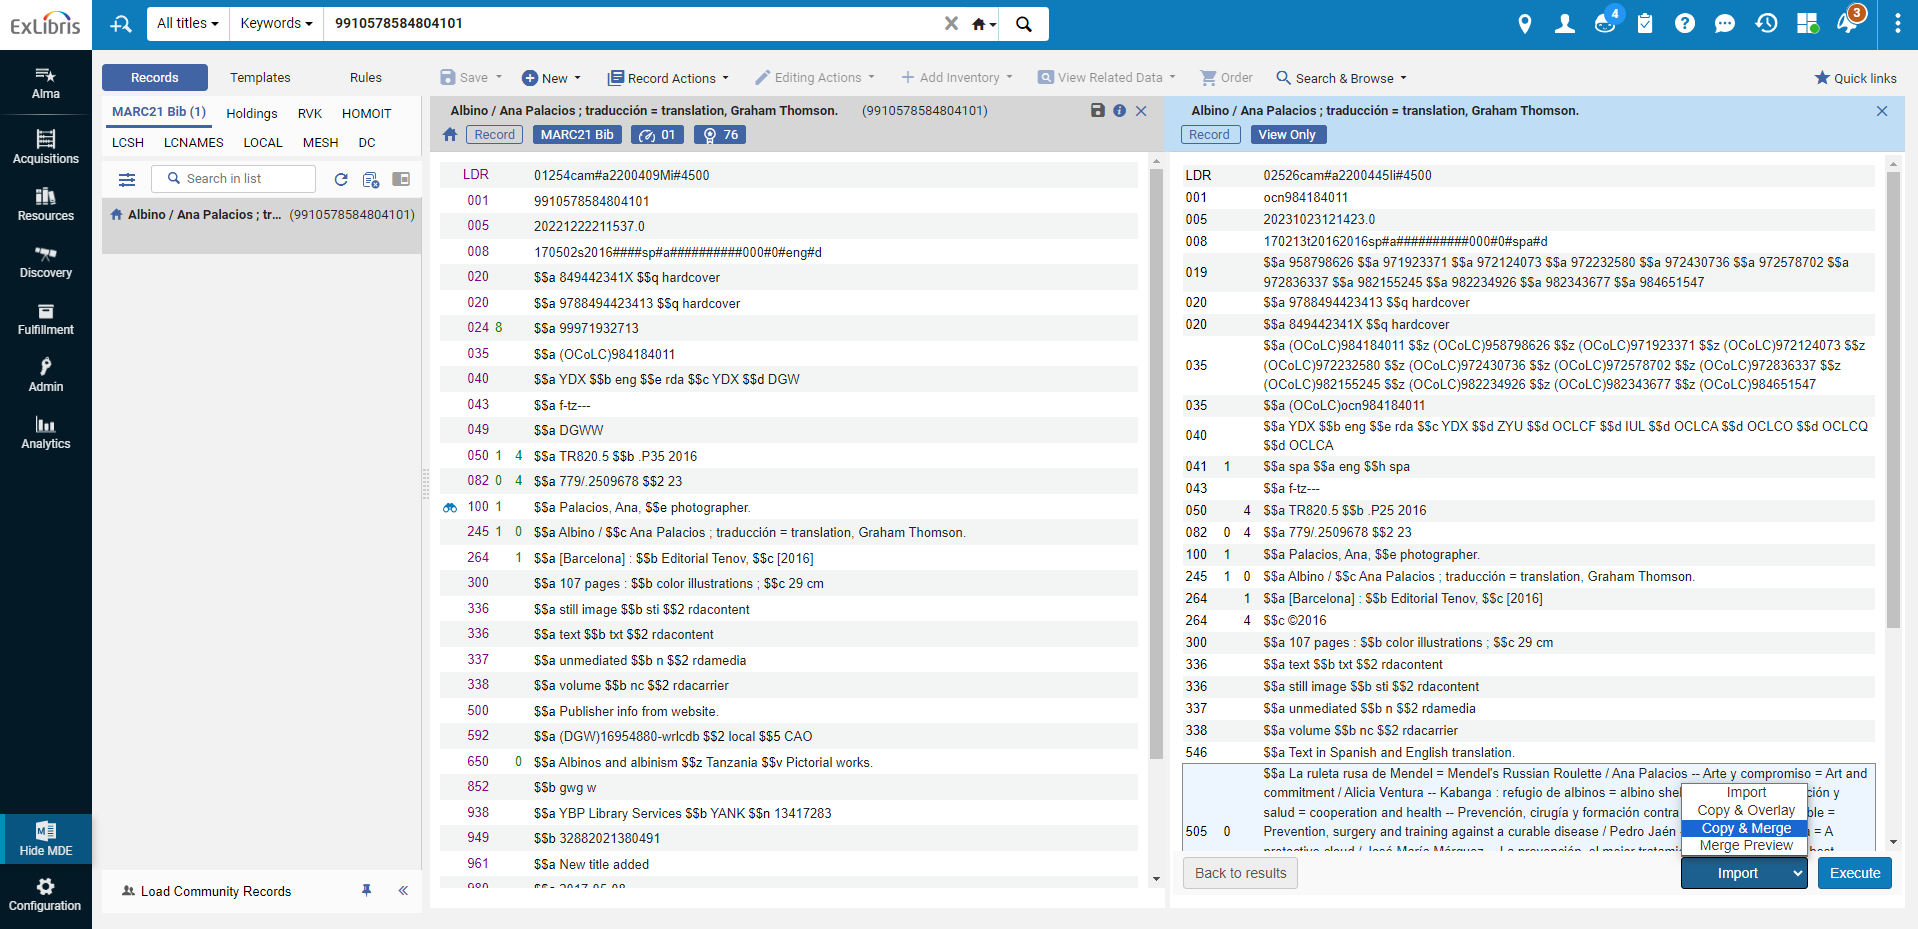Select Copy & Overlay from import menu
This screenshot has width=1918, height=929.
pos(1746,810)
